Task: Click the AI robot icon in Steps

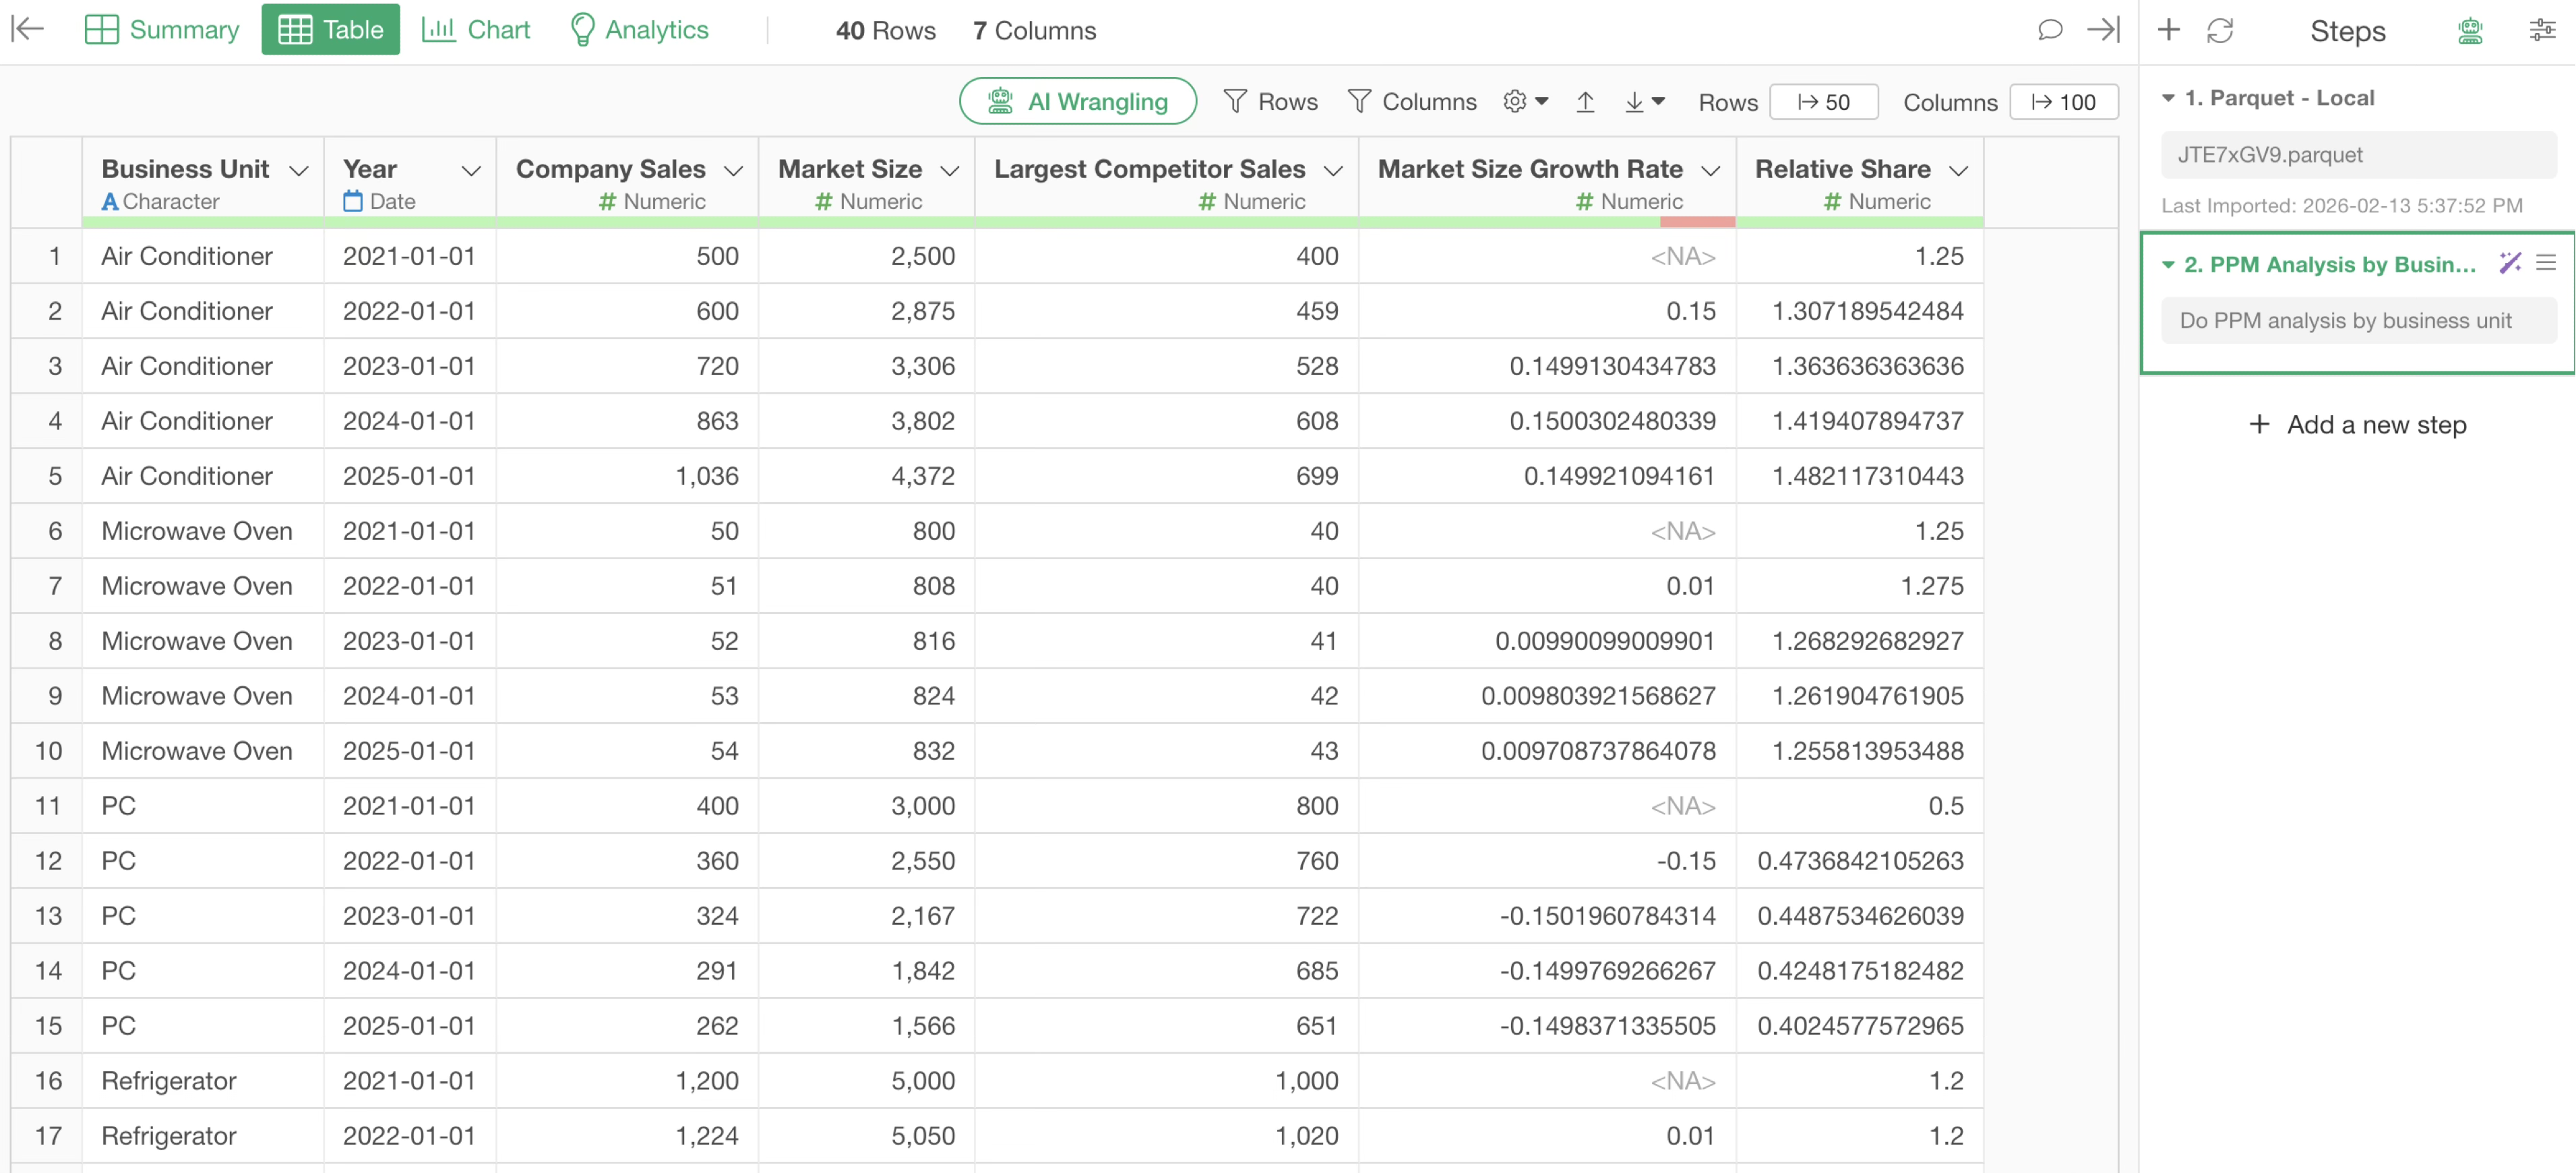Action: pyautogui.click(x=2470, y=31)
